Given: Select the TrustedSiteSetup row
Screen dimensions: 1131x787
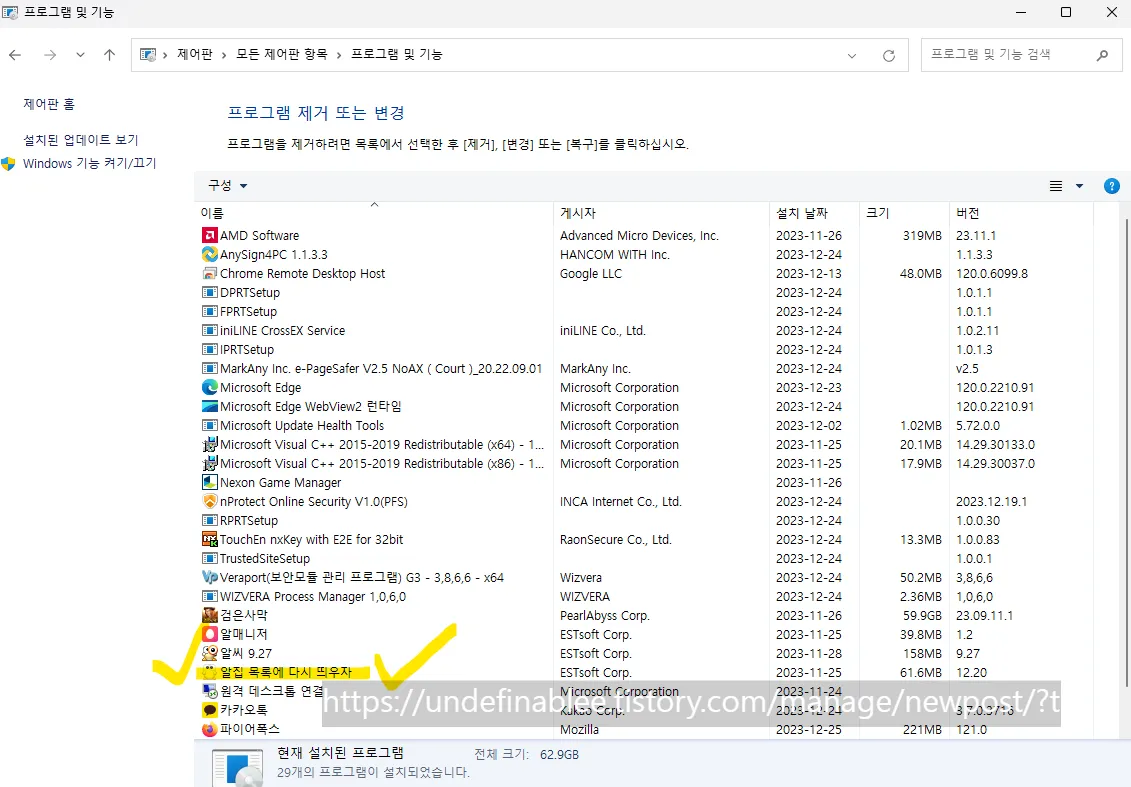Looking at the screenshot, I should [647, 558].
